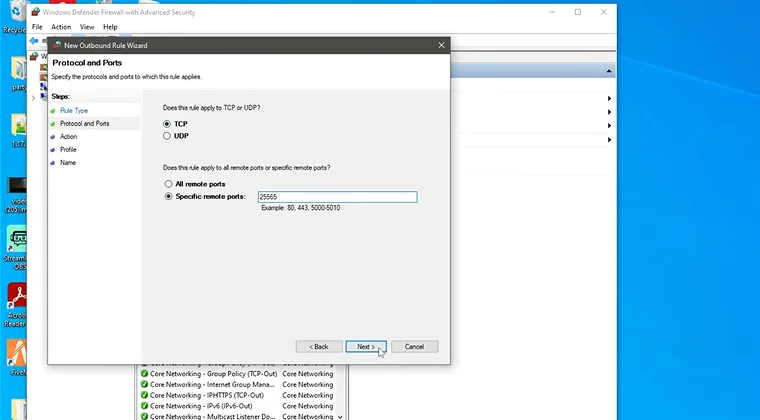Select the 1.17 folder on the desktop
Image resolution: width=760 pixels, height=420 pixels.
pyautogui.click(x=18, y=131)
